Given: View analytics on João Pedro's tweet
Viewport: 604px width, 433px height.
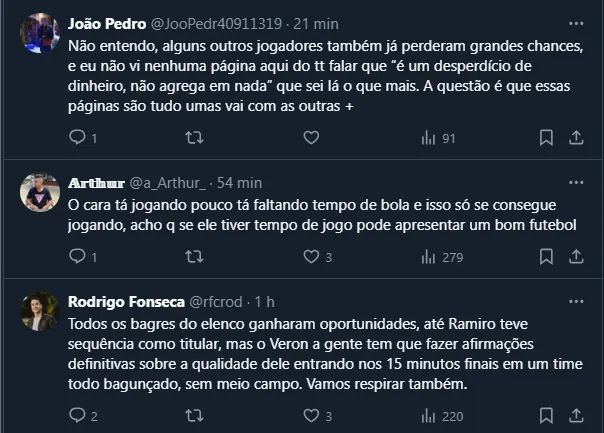Looking at the screenshot, I should click(x=428, y=138).
